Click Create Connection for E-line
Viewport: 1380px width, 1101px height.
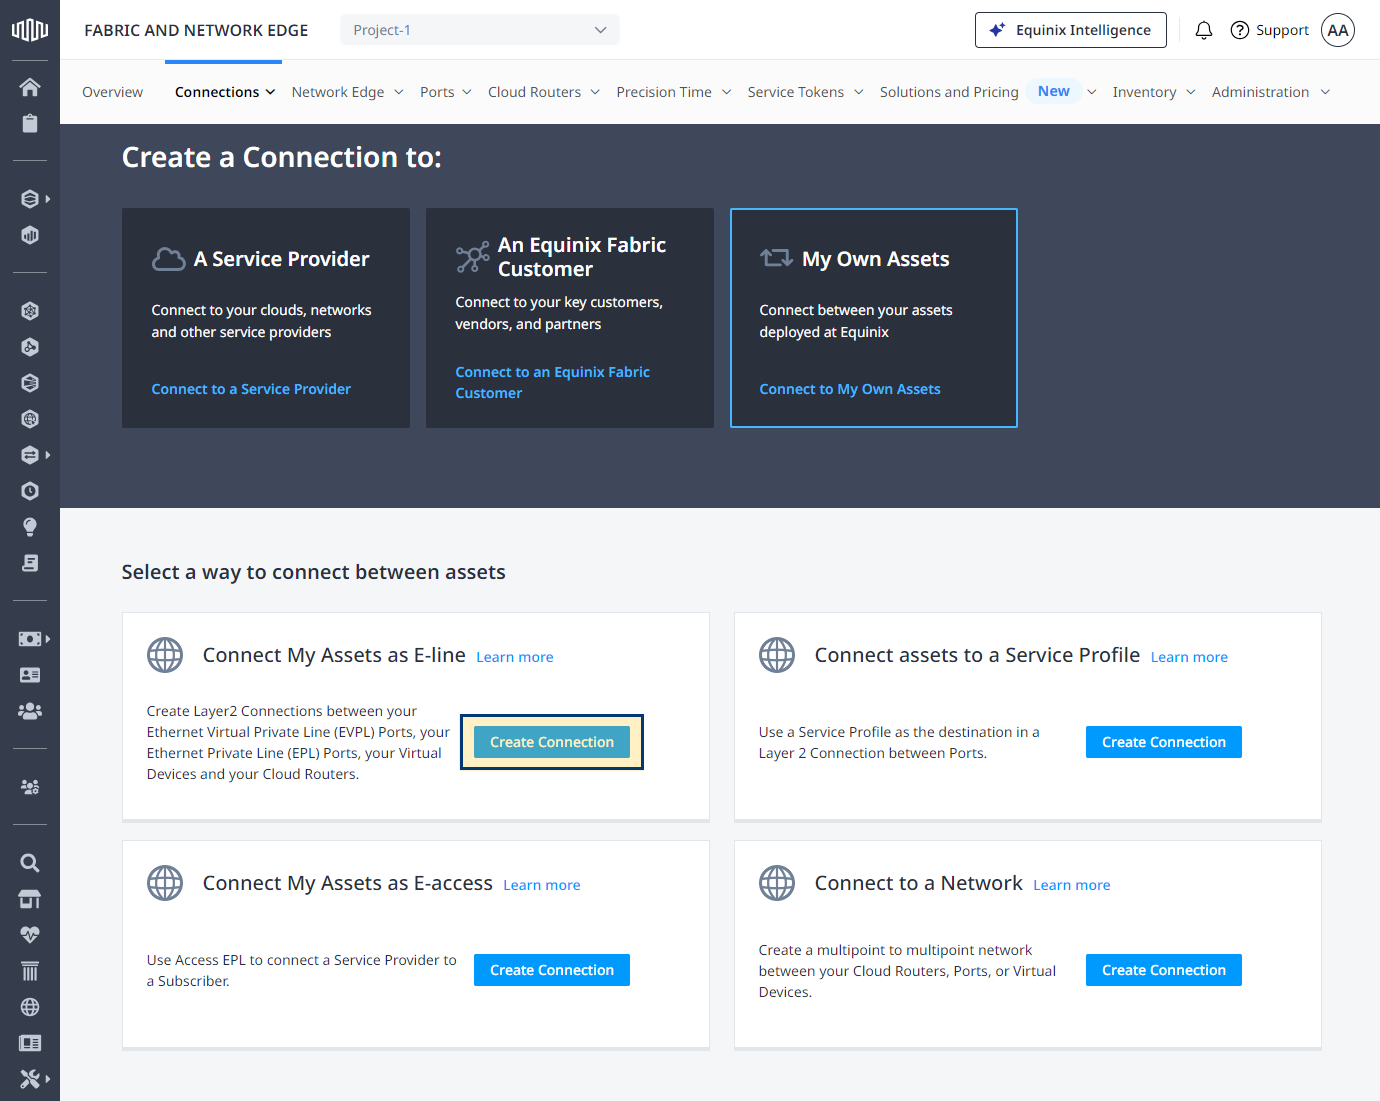pyautogui.click(x=552, y=742)
